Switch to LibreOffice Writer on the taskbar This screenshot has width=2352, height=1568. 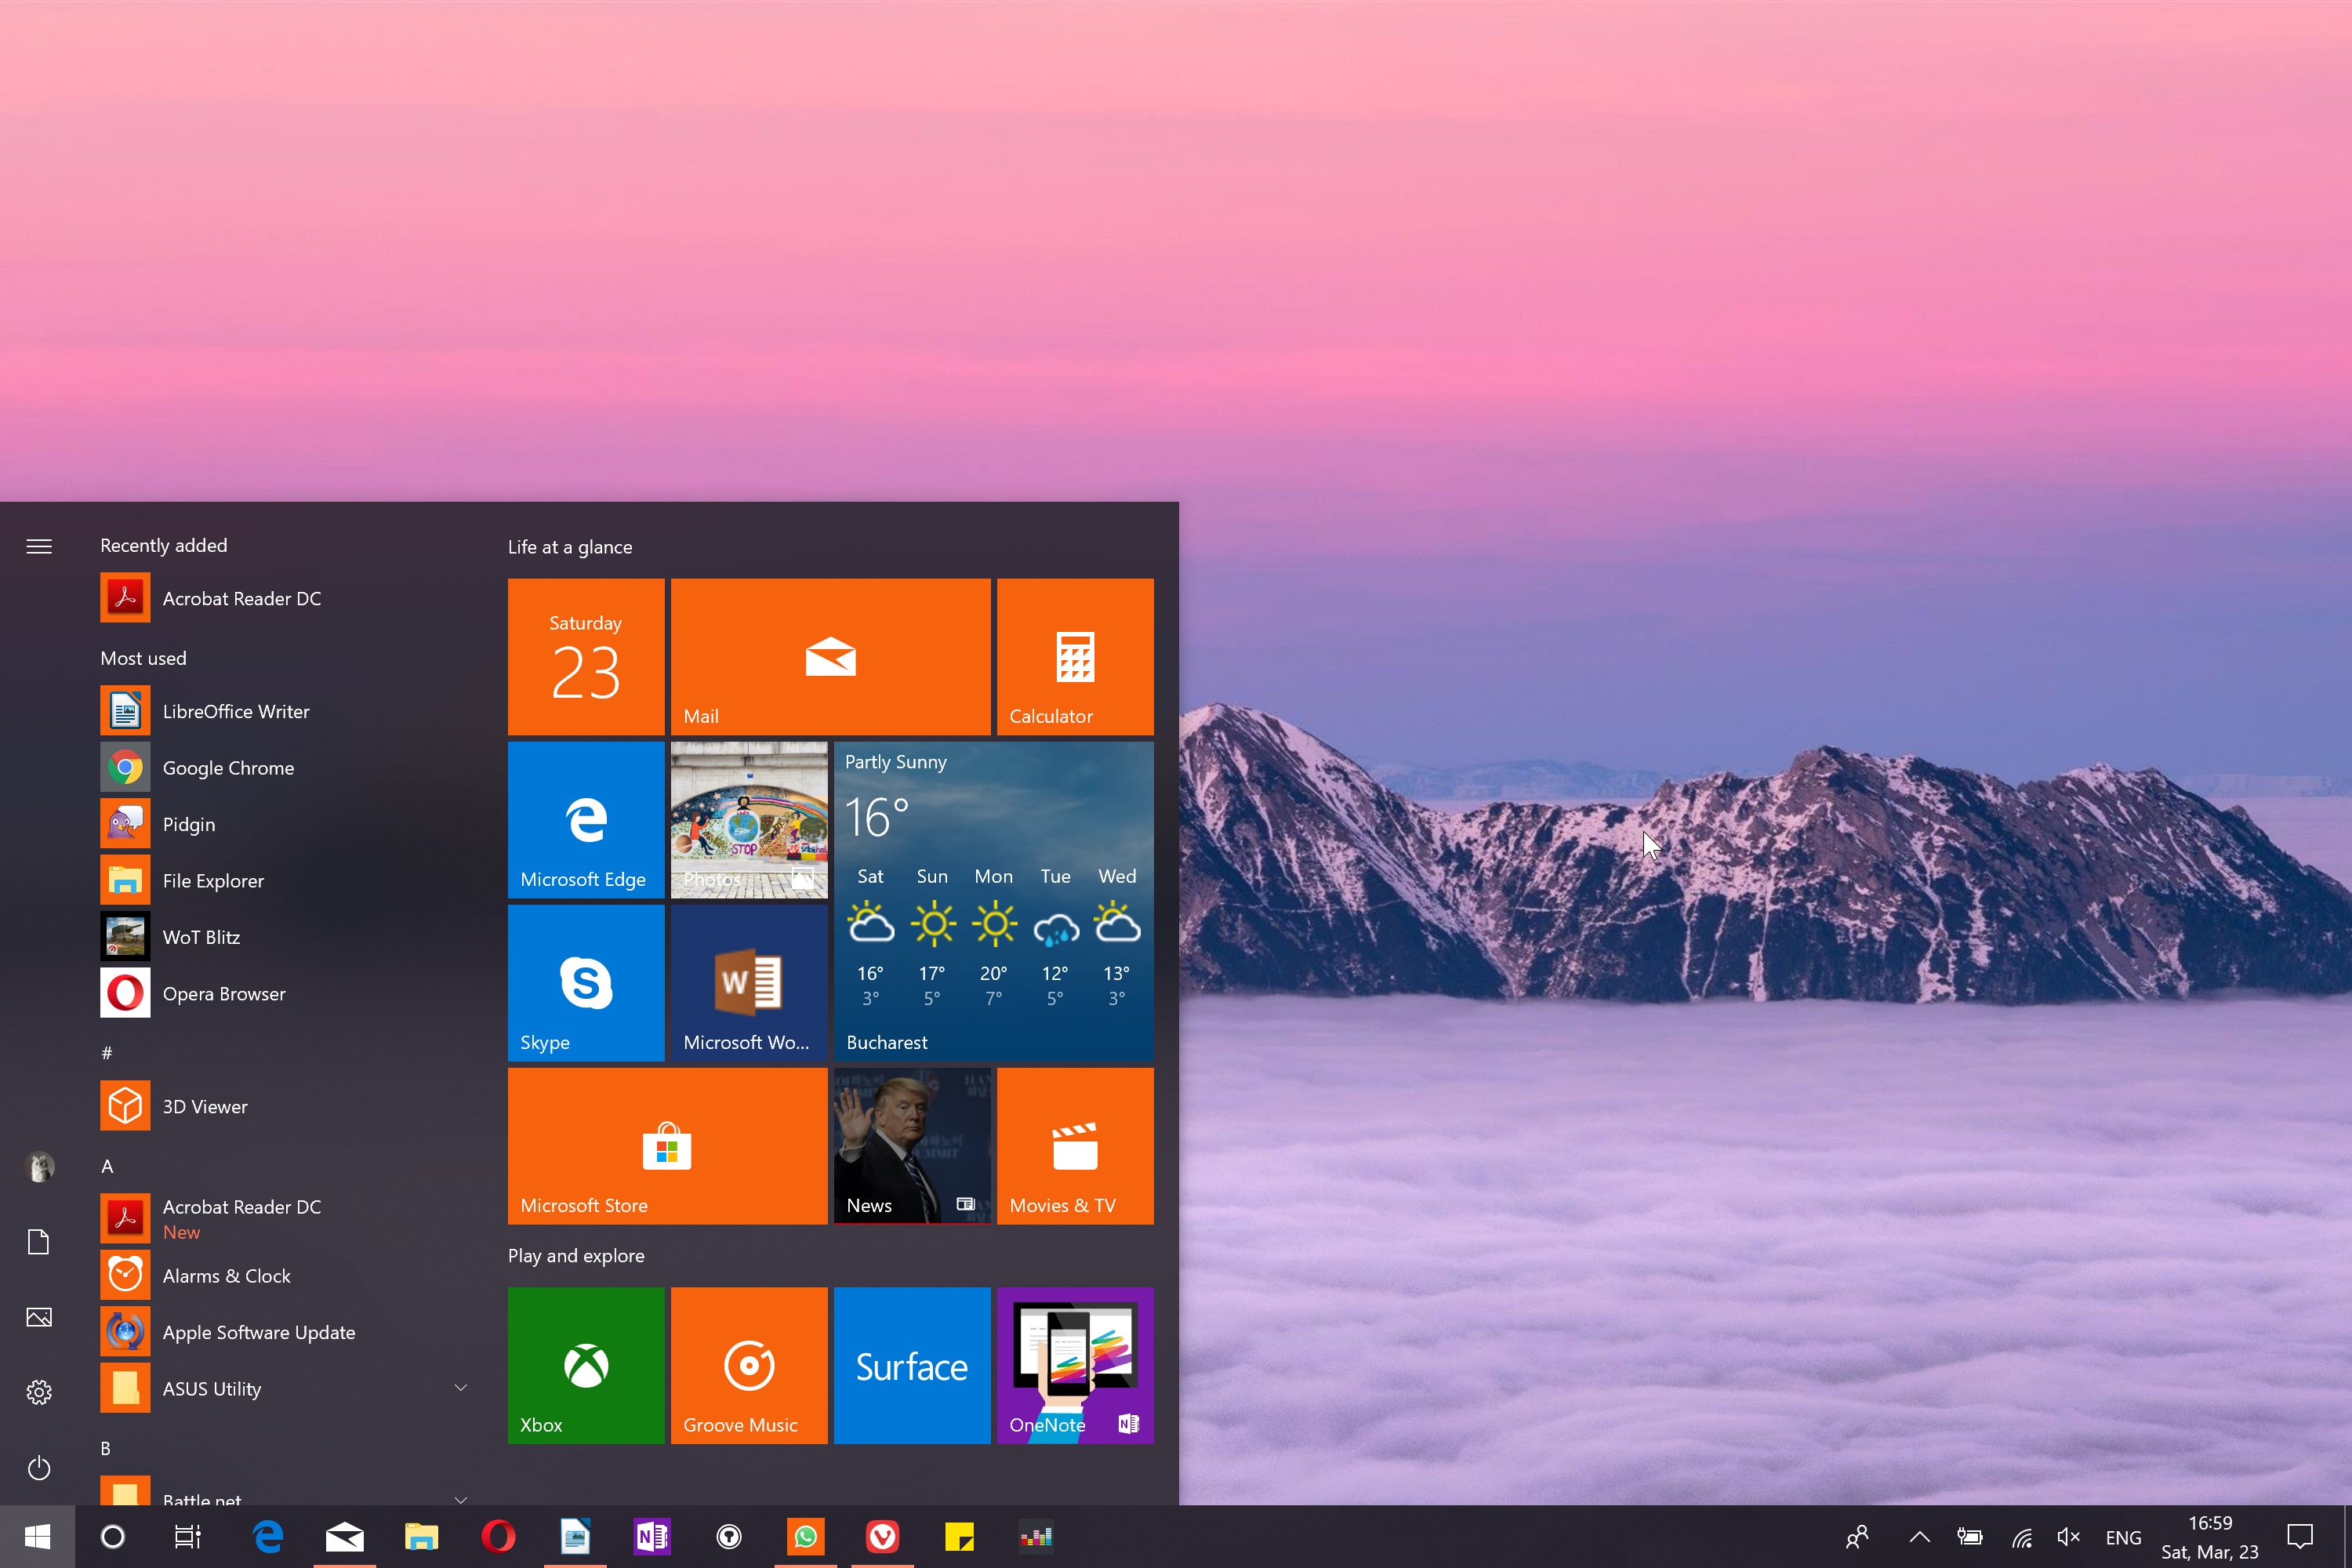tap(575, 1537)
